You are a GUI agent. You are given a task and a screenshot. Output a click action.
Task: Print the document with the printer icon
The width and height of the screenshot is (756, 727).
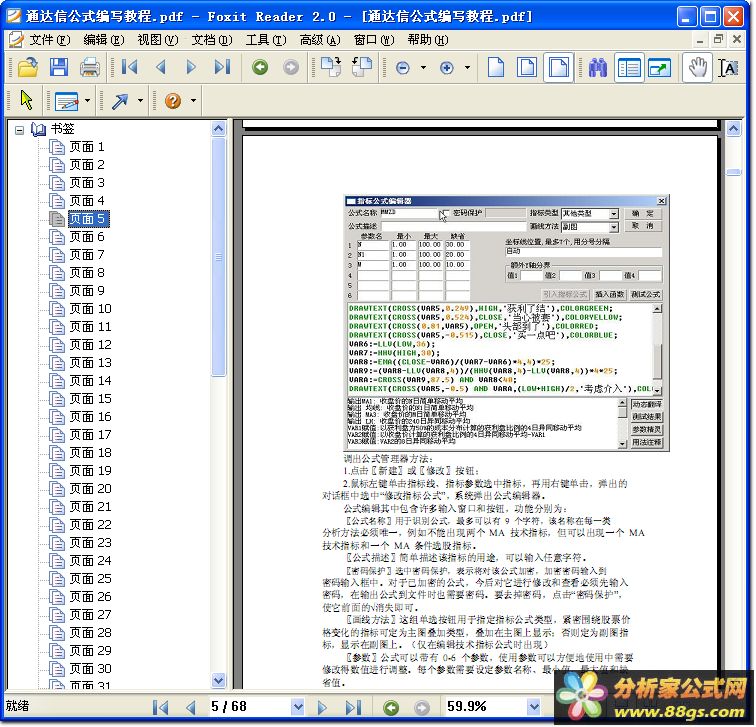pos(90,67)
